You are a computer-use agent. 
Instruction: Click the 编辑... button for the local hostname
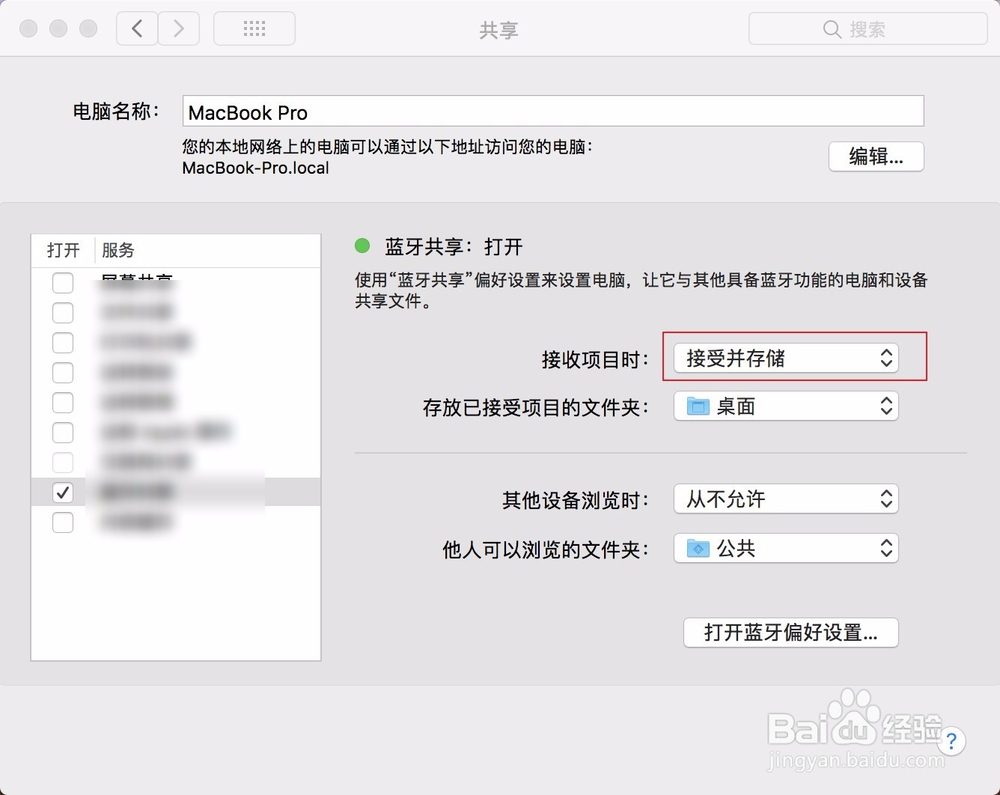click(876, 156)
